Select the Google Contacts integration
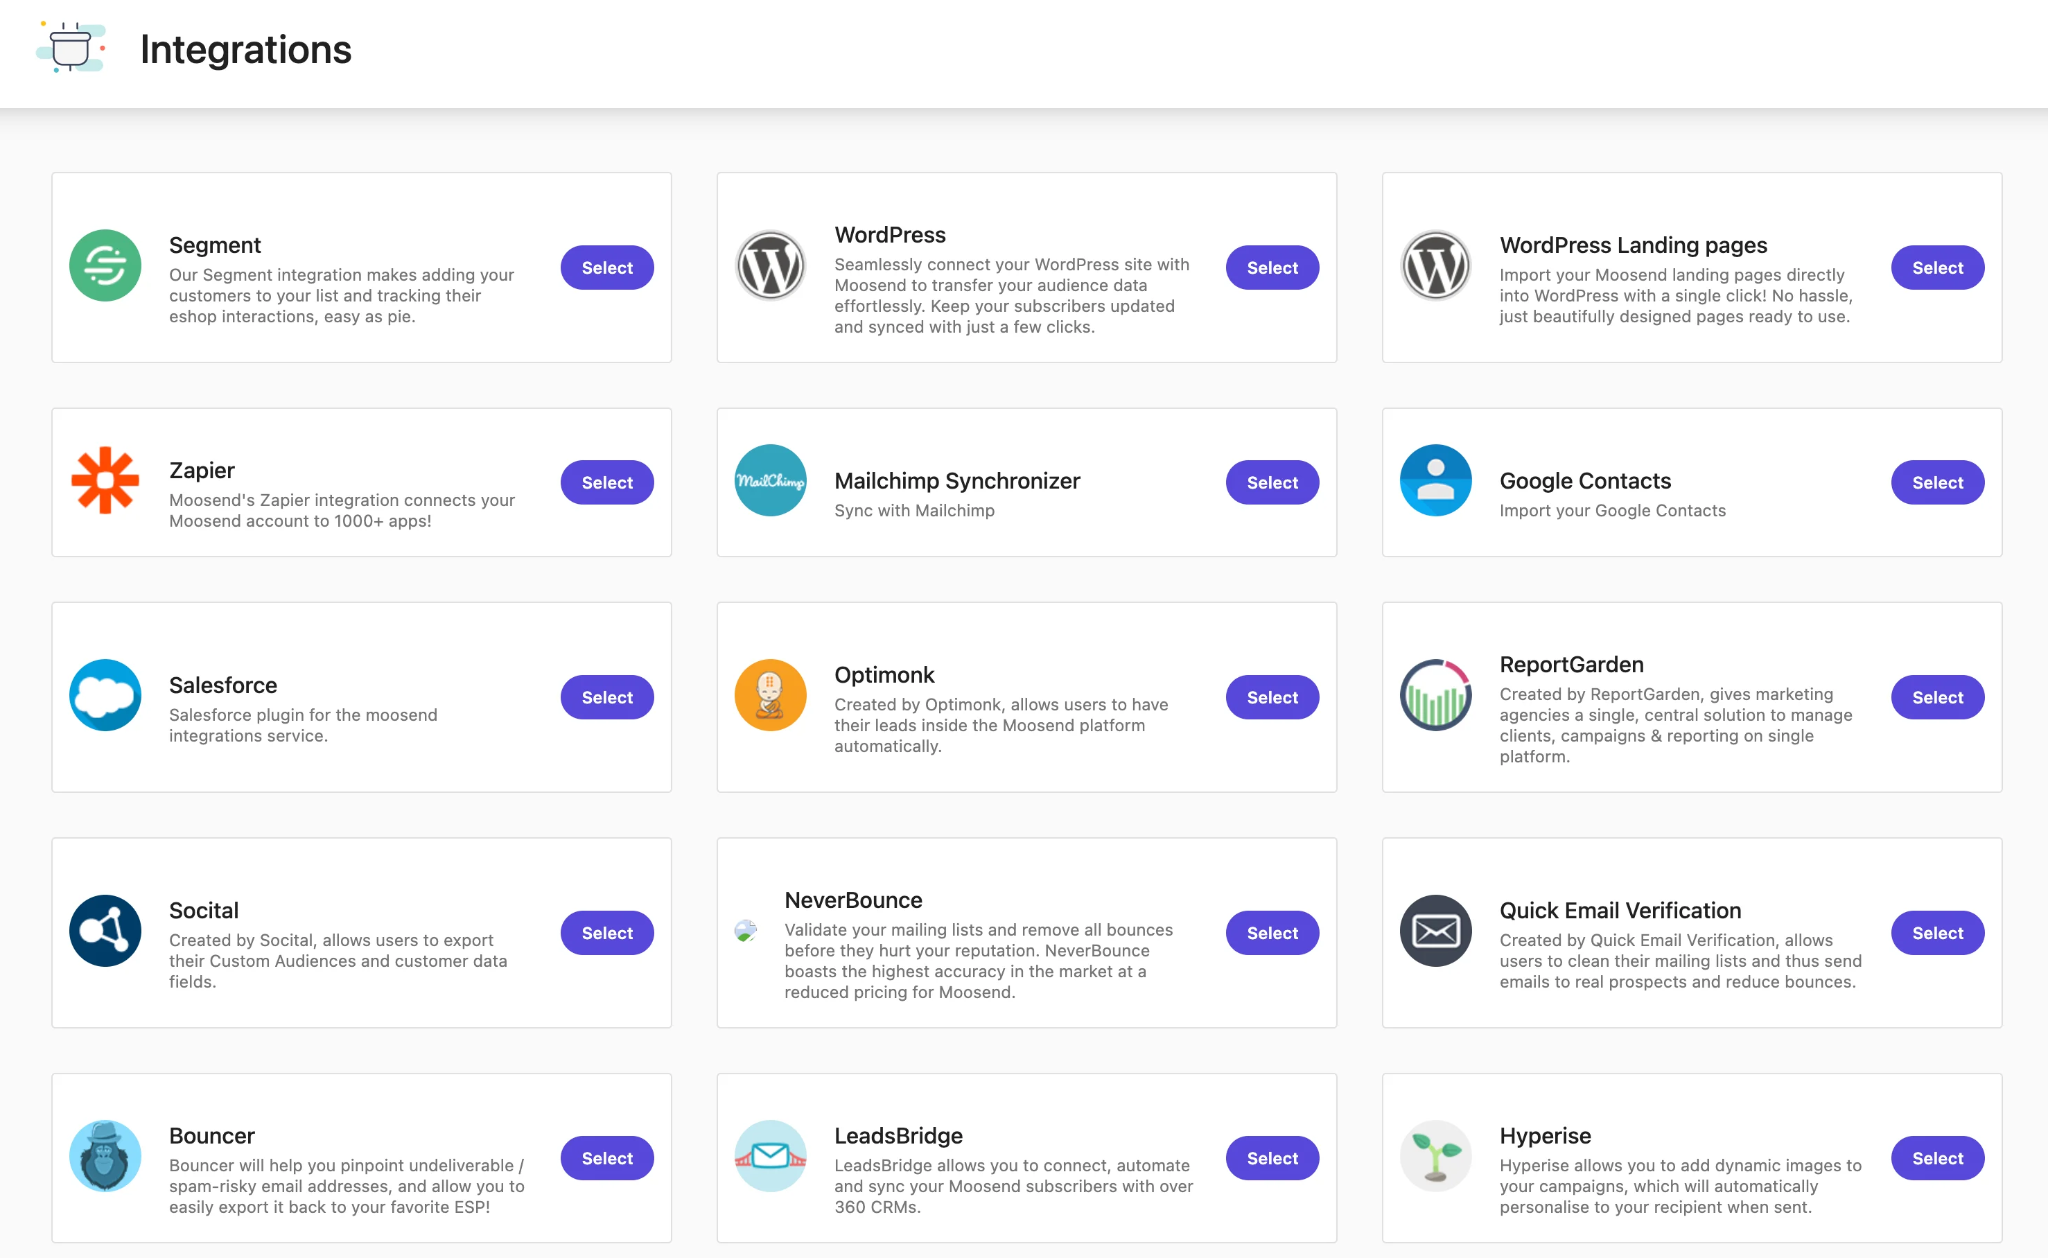 pos(1937,483)
